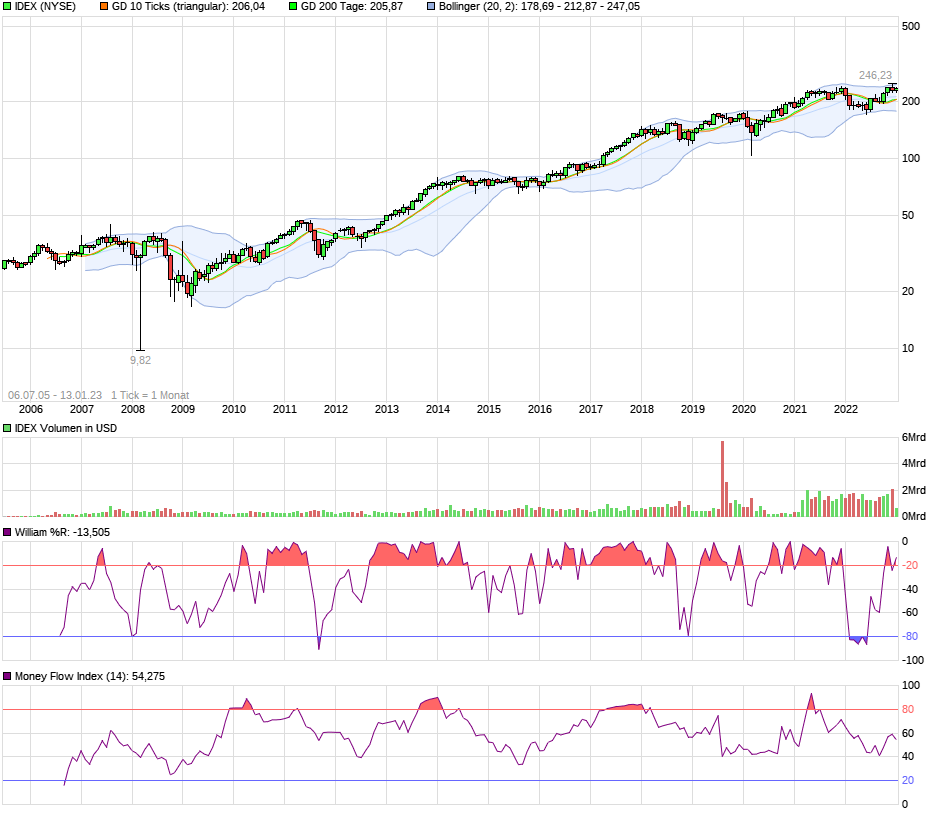Click the blue -80 oversold line in William %R
This screenshot has height=814, width=940.
coord(450,635)
